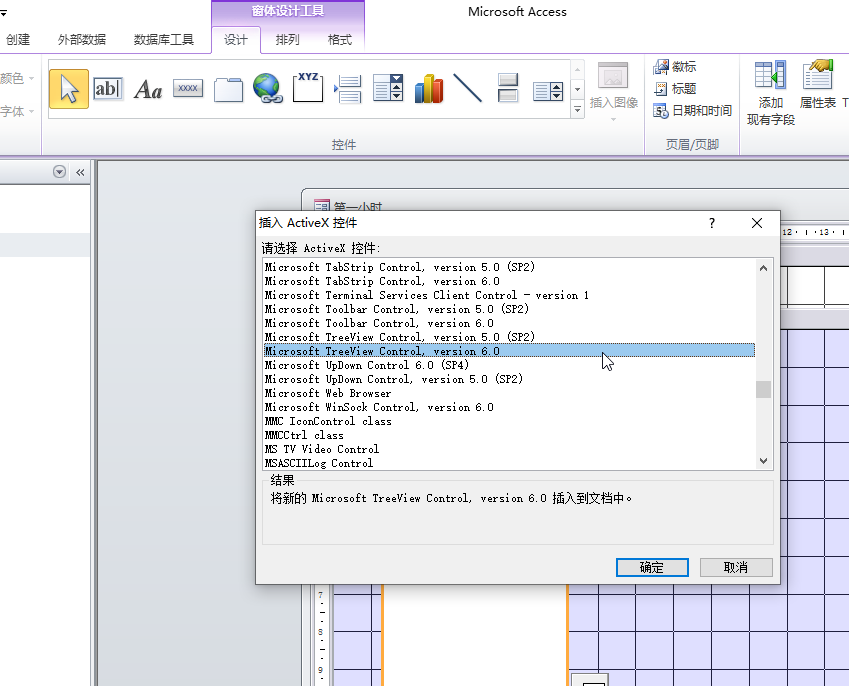
Task: Select Microsoft Terminal Services Client Control
Action: pos(509,295)
